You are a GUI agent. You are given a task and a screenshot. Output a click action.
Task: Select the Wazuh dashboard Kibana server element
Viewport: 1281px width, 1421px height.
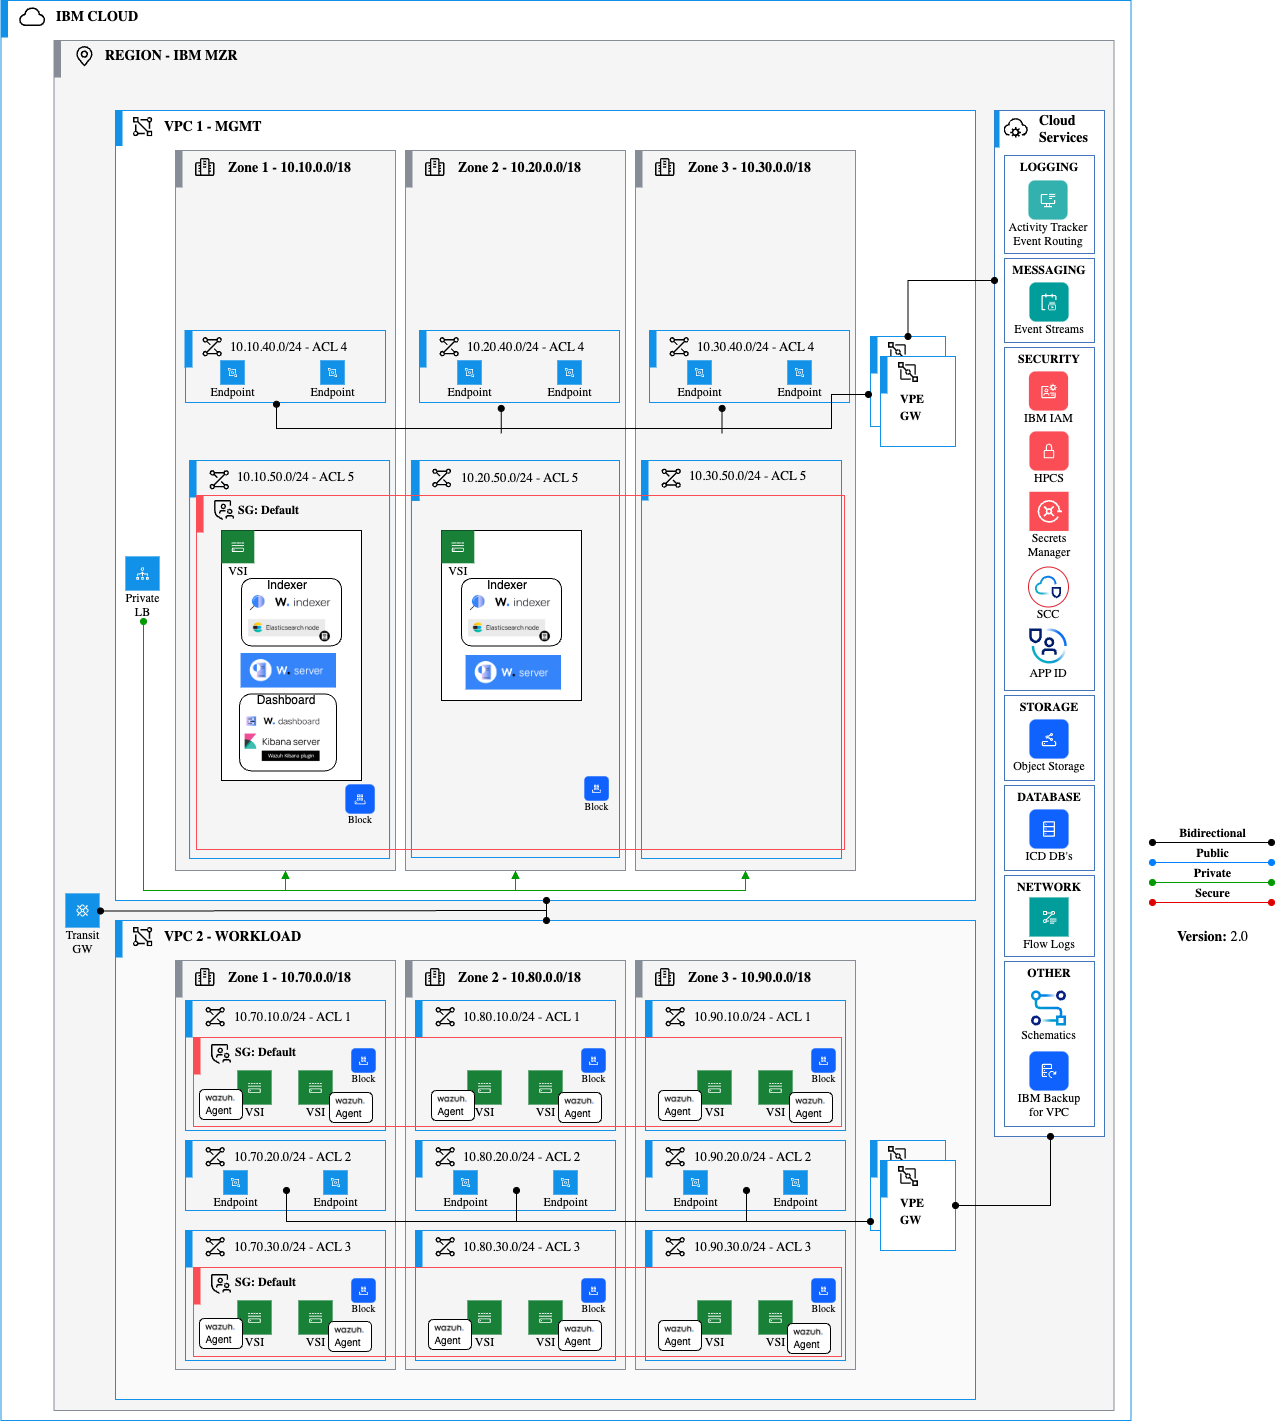click(290, 740)
